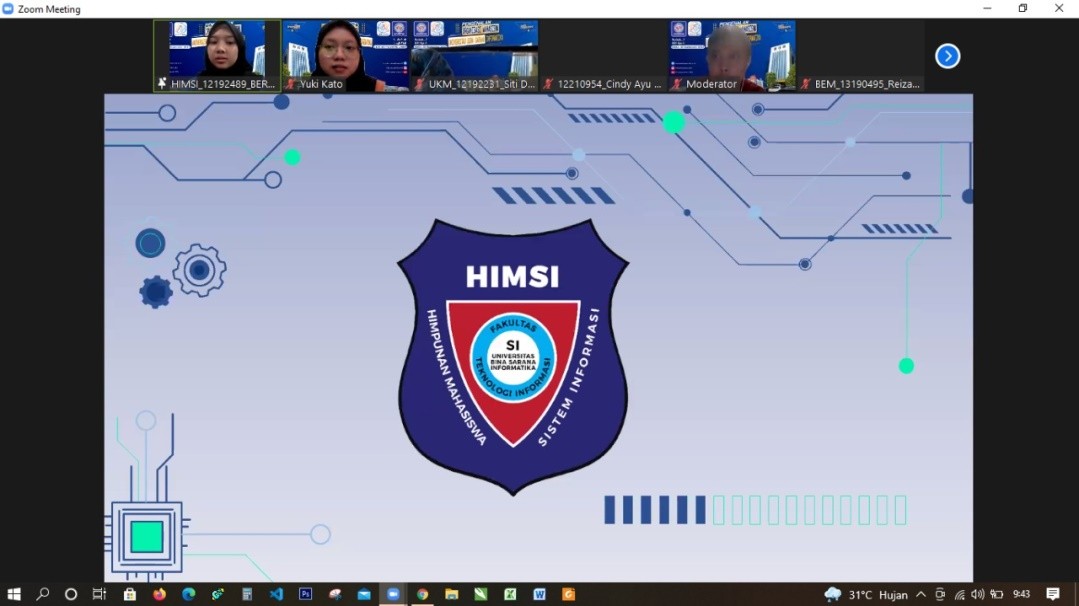
Task: Check battery status in the system tray
Action: 996,594
